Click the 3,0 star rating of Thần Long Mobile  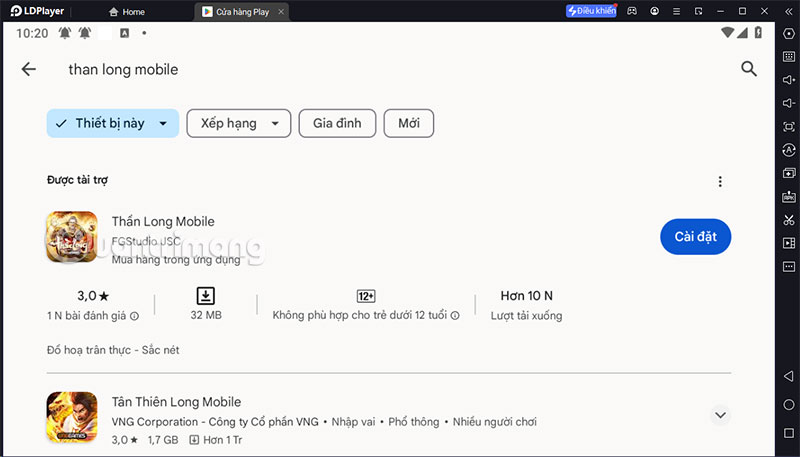click(93, 296)
